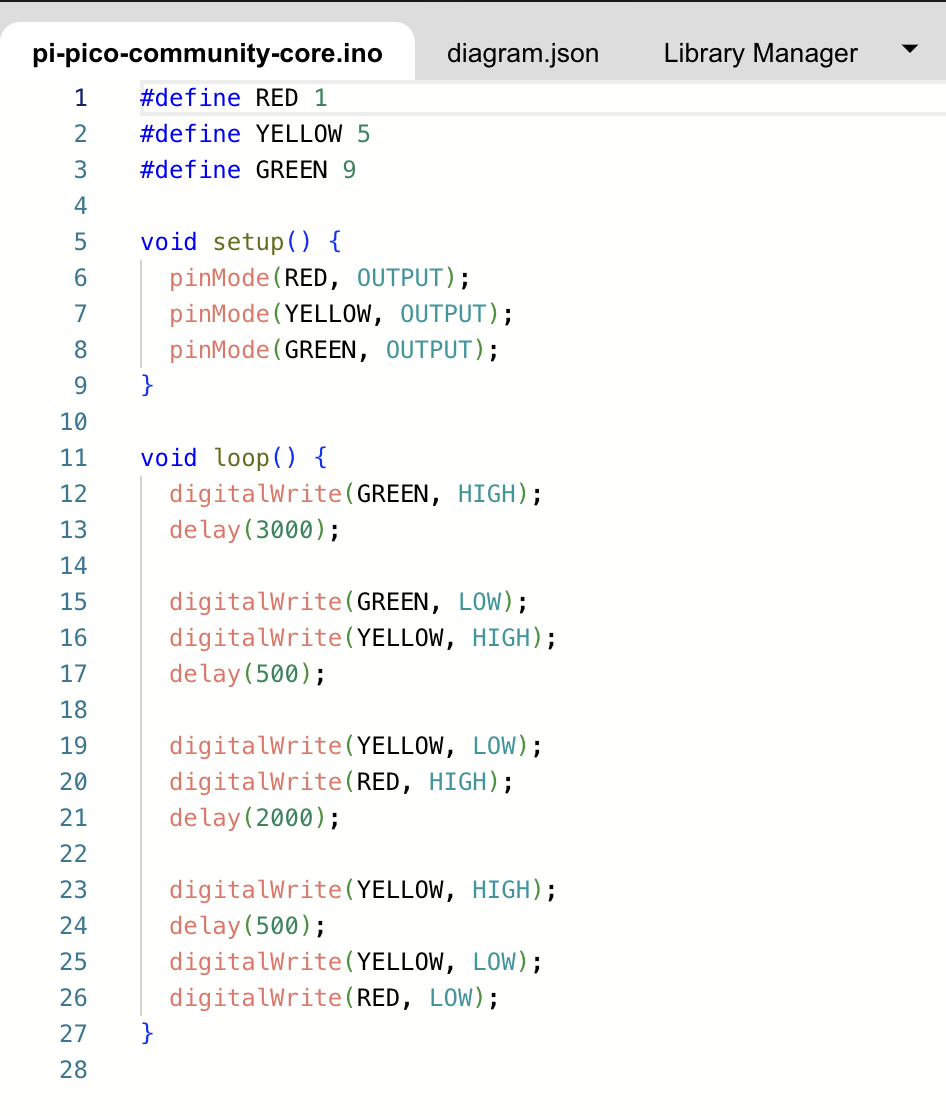Switch to the diagram.json tab

coord(522,53)
